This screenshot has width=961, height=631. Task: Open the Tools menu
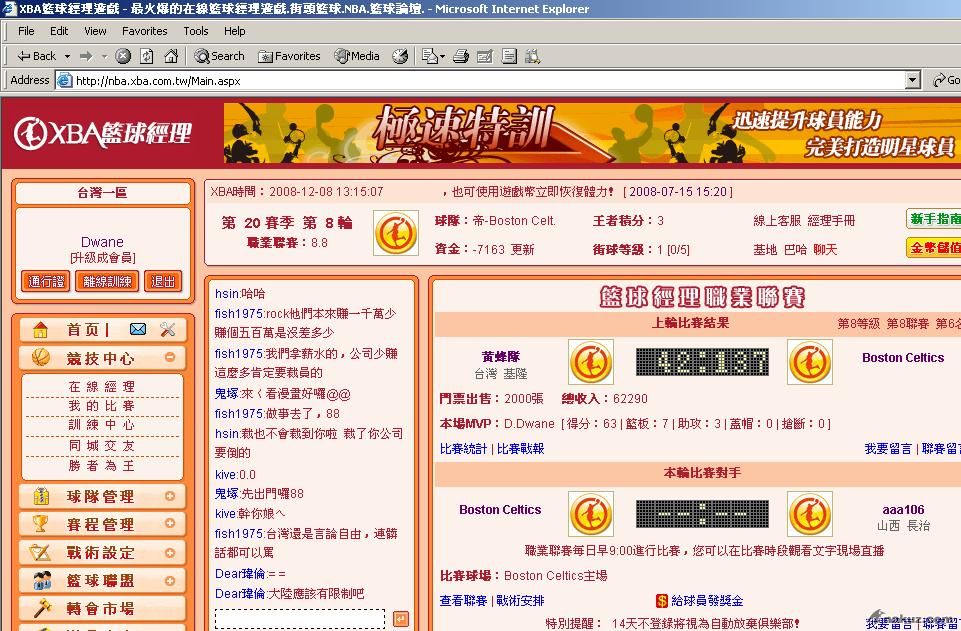click(x=196, y=31)
